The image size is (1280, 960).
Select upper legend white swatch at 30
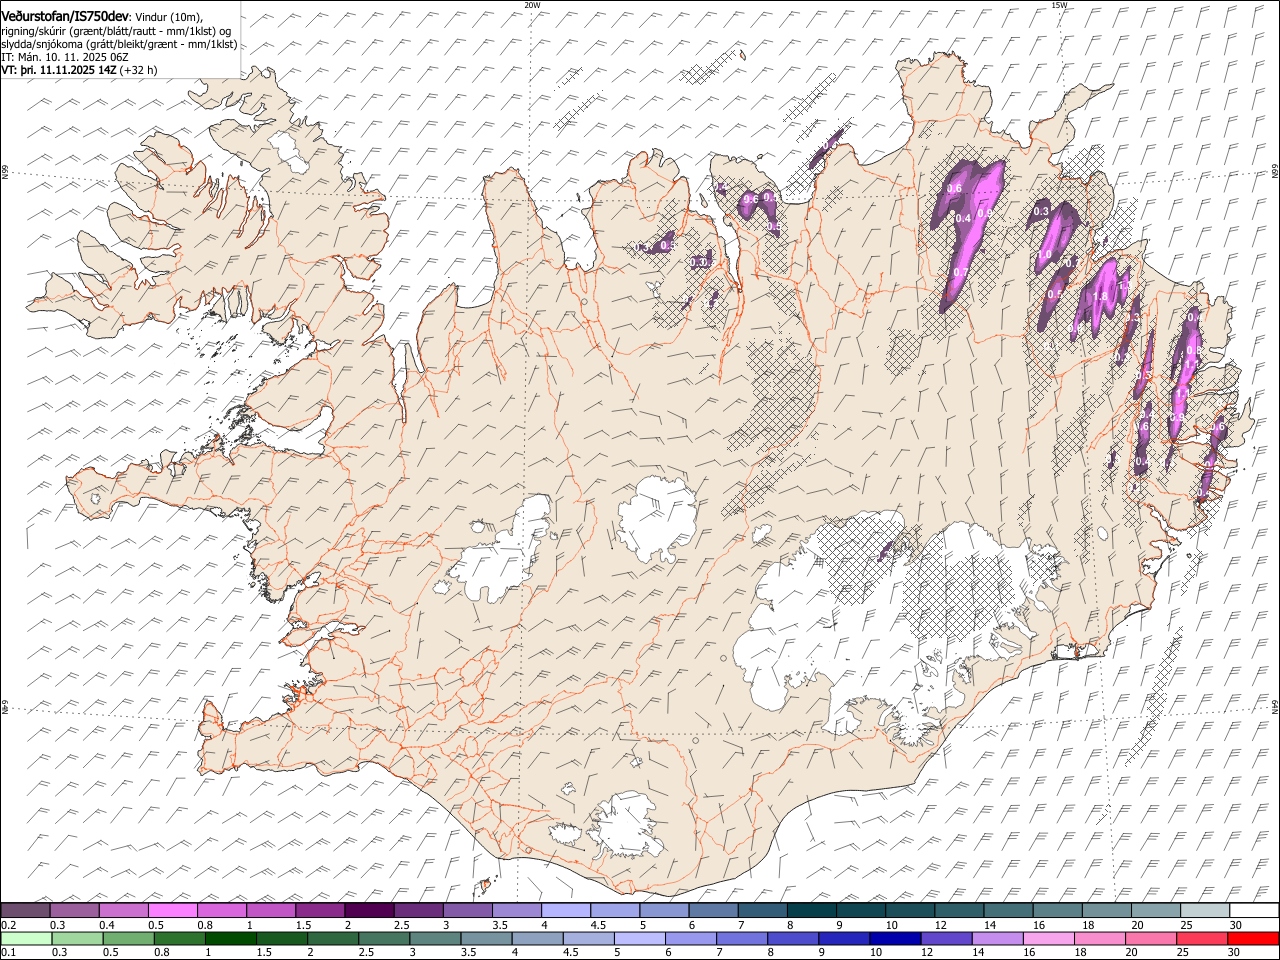click(1253, 911)
